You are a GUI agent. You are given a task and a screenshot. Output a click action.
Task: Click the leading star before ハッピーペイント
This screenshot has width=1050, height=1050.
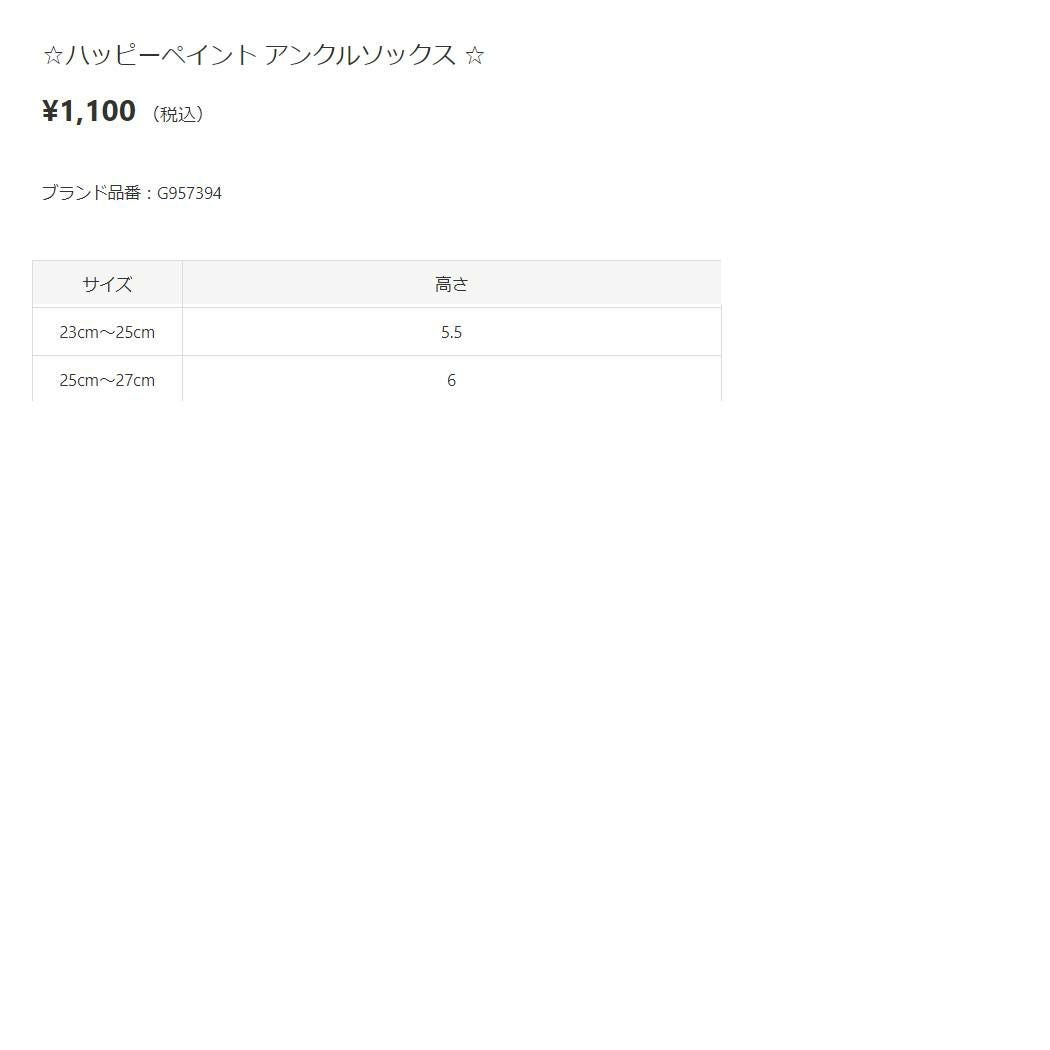53,56
